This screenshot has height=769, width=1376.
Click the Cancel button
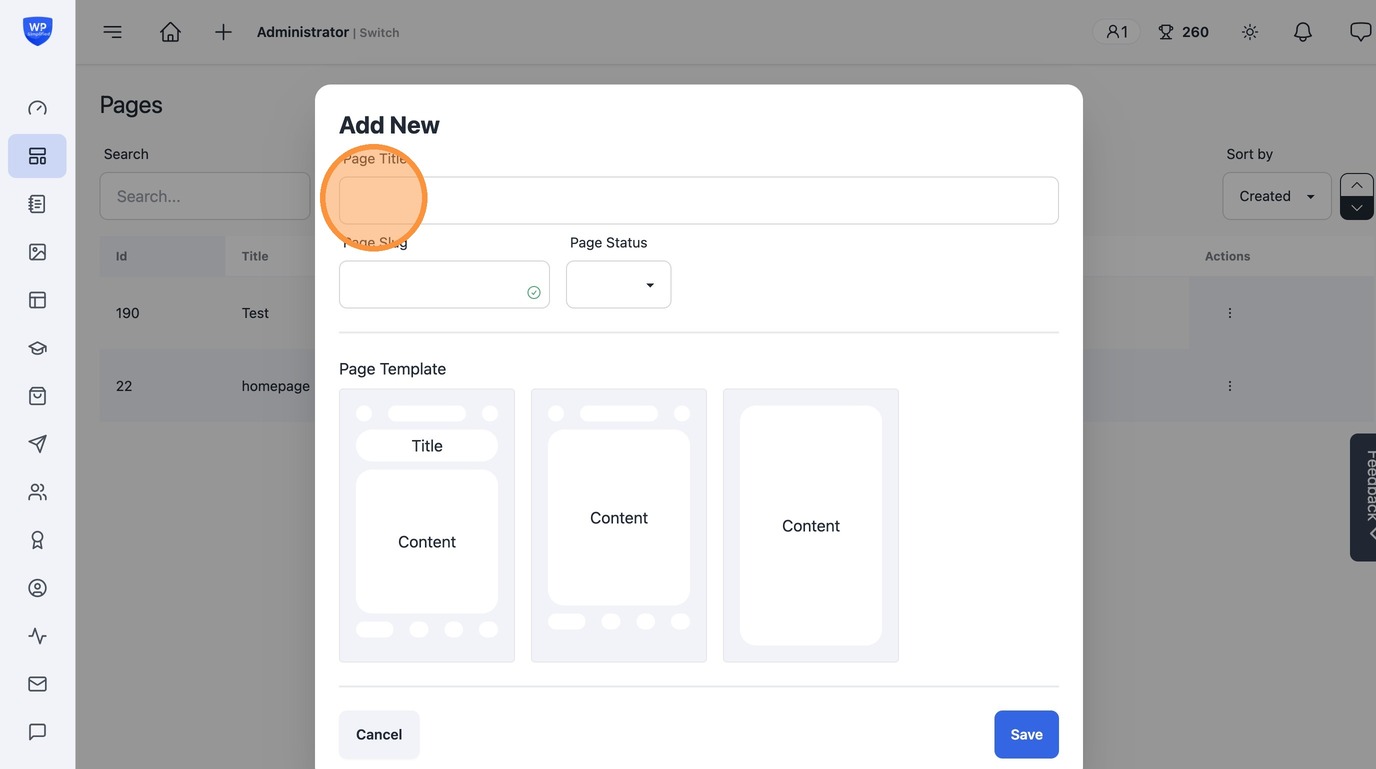click(x=379, y=734)
